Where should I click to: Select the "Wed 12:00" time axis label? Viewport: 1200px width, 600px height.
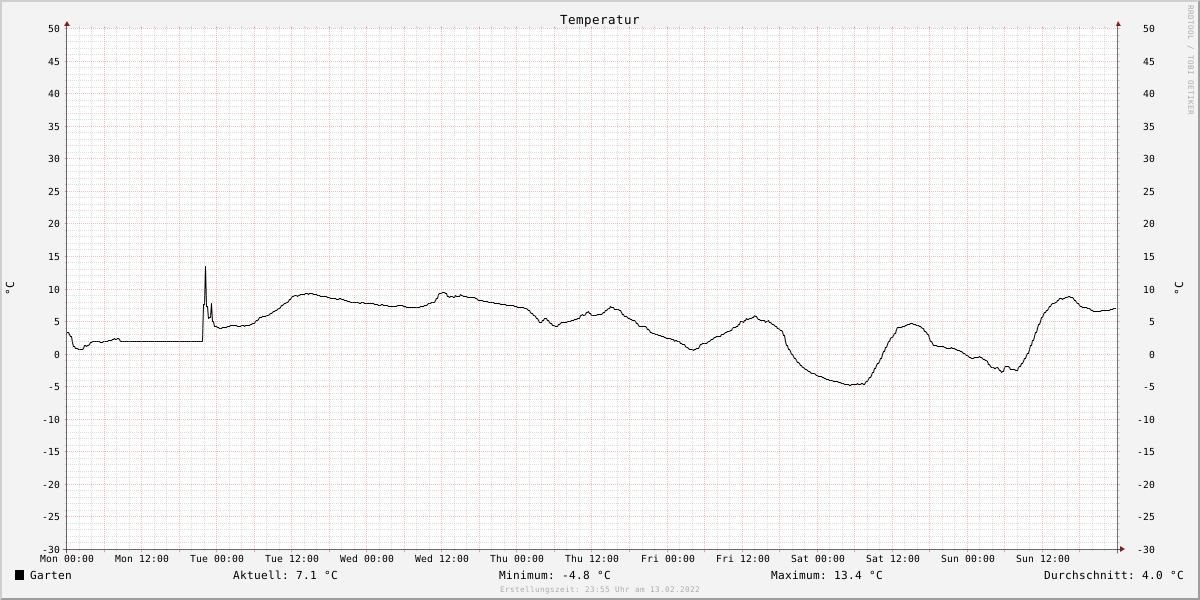coord(442,559)
